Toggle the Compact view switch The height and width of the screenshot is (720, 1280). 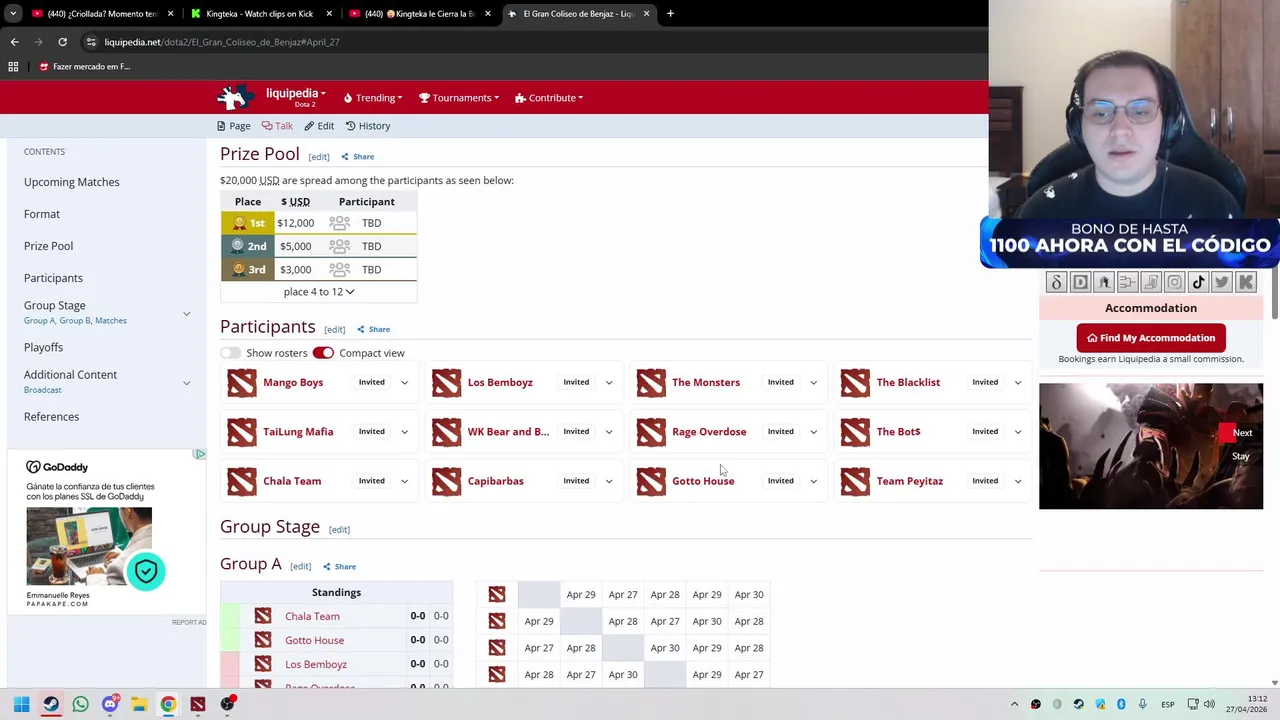(x=323, y=353)
